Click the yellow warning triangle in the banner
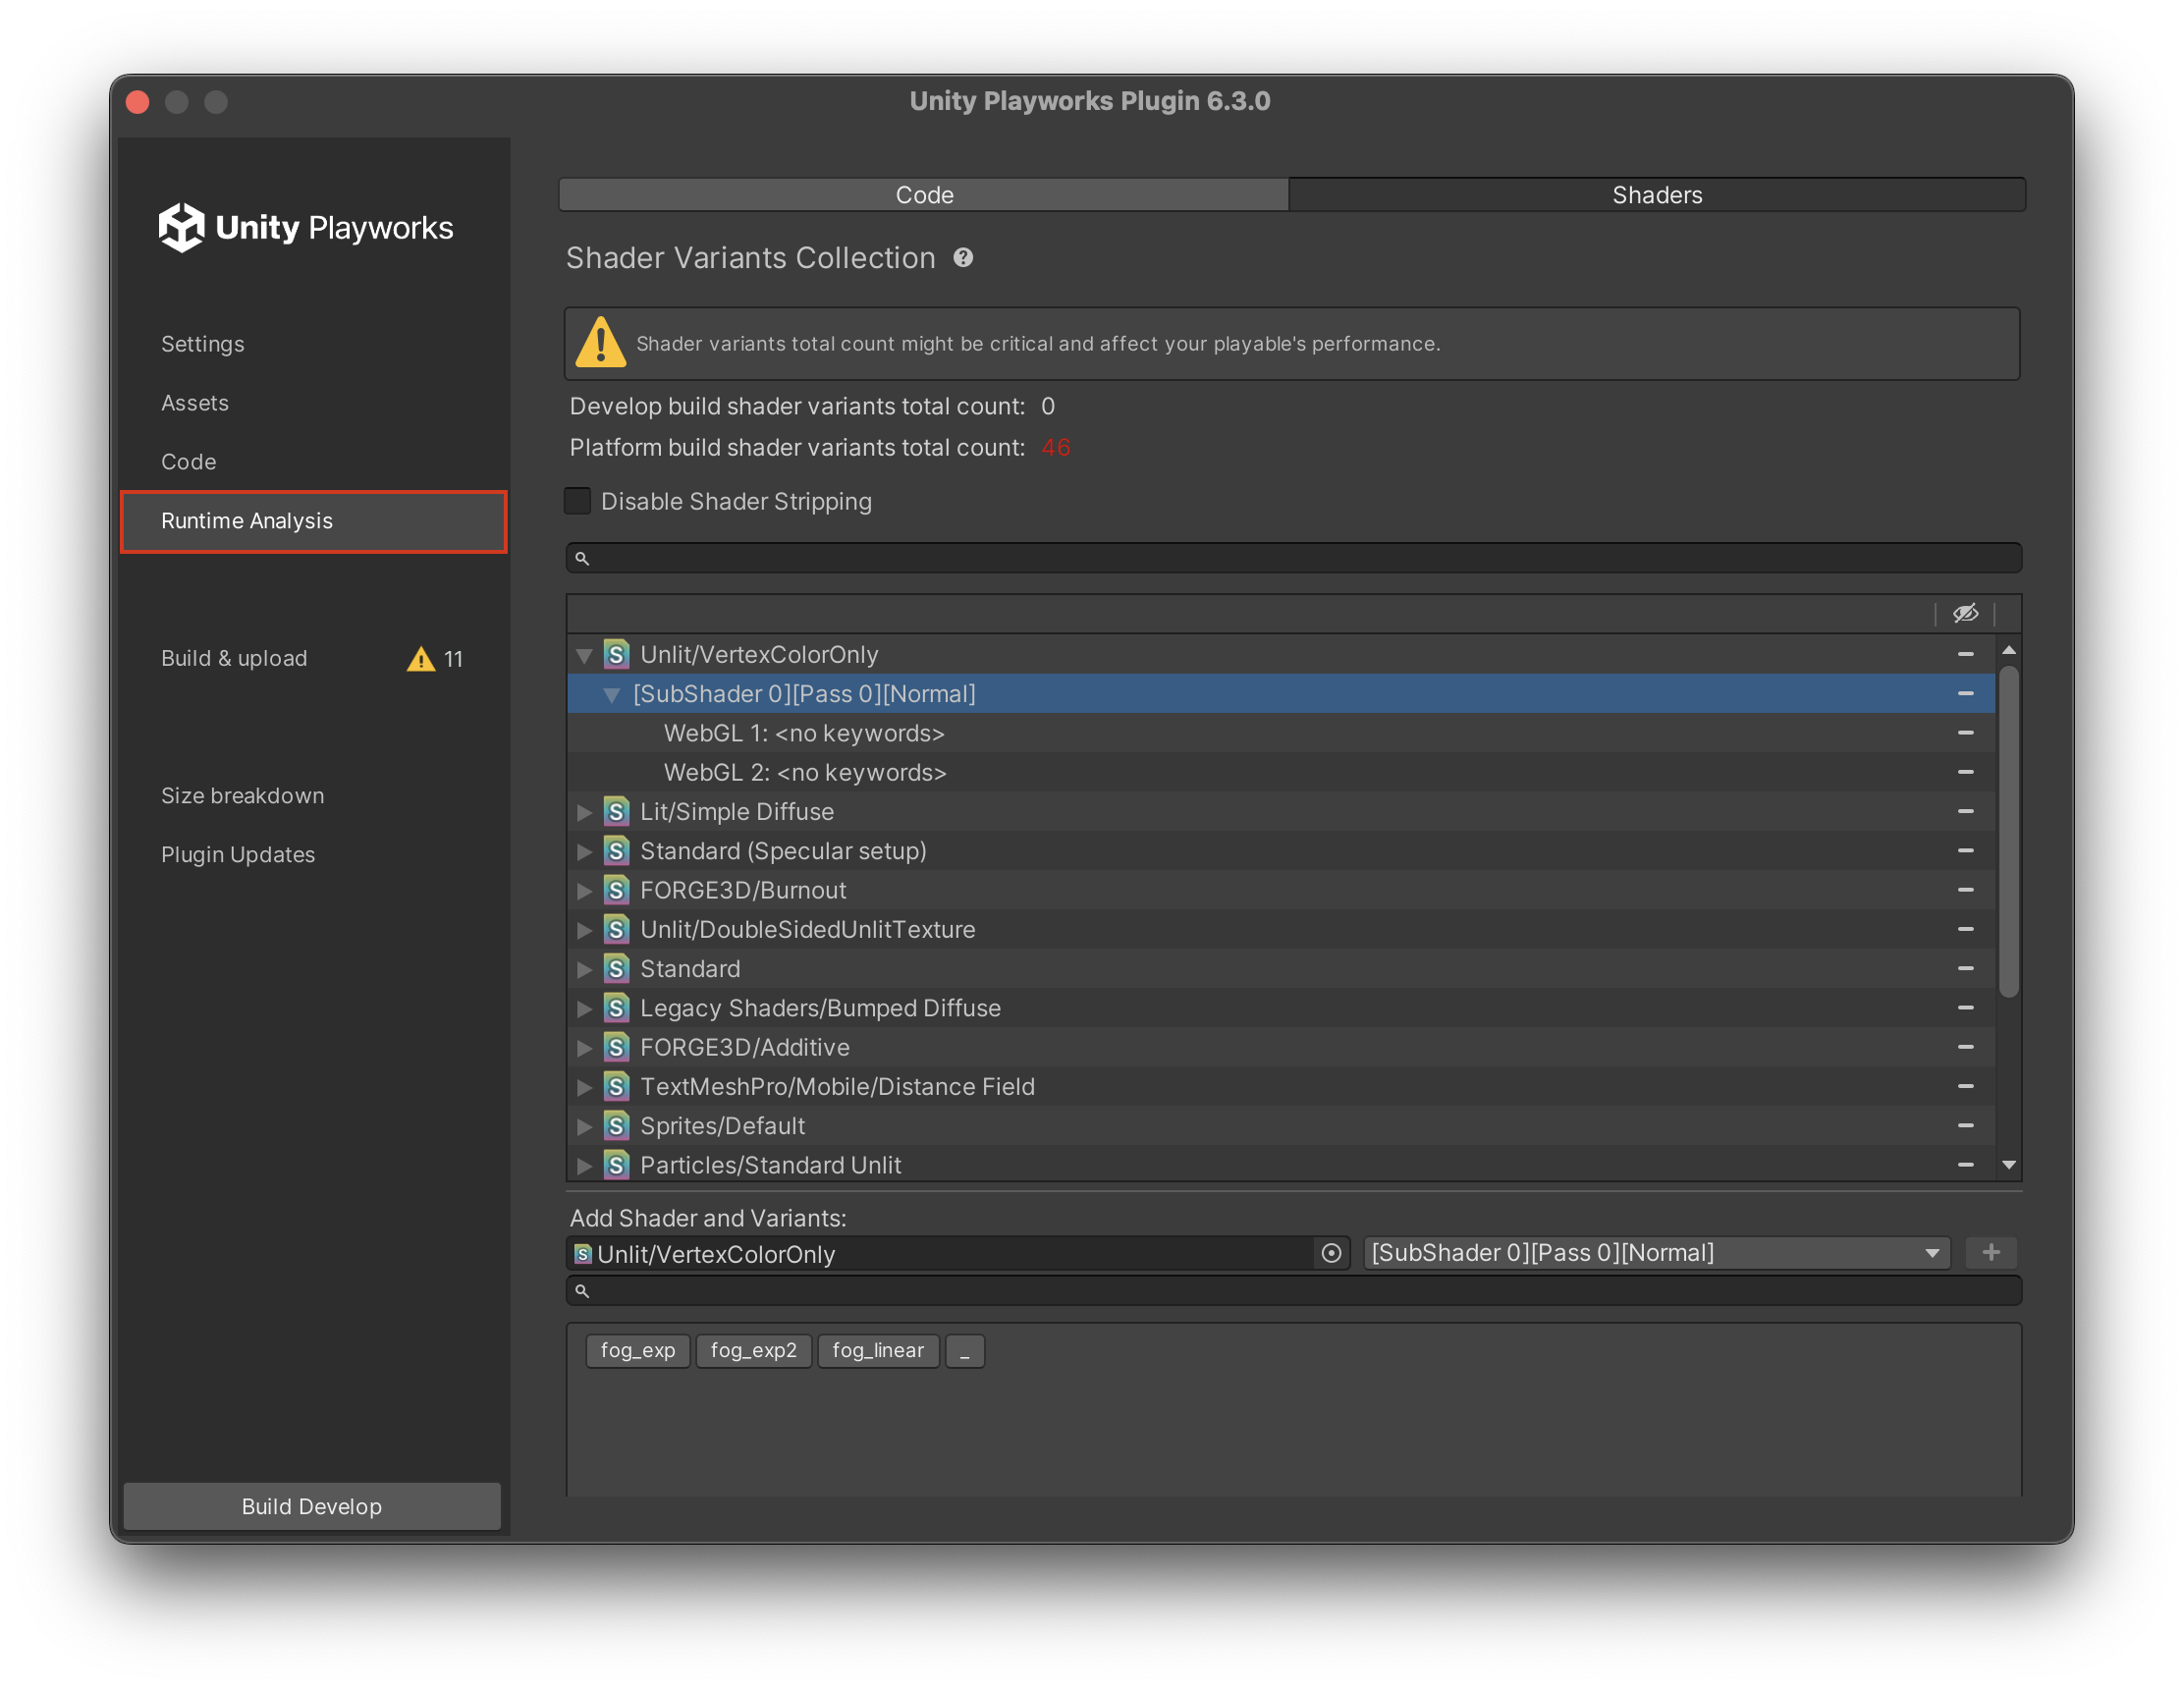The image size is (2184, 1689). pyautogui.click(x=600, y=343)
